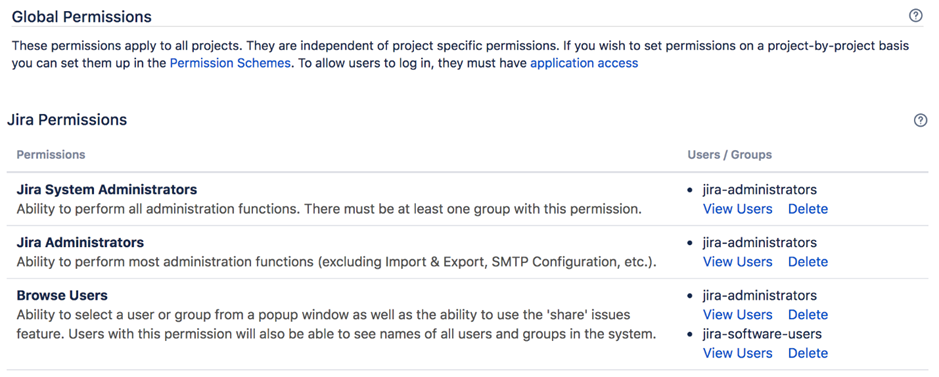Viewport: 939px width, 377px height.
Task: Click the 'Users / Groups' column header
Action: (729, 154)
